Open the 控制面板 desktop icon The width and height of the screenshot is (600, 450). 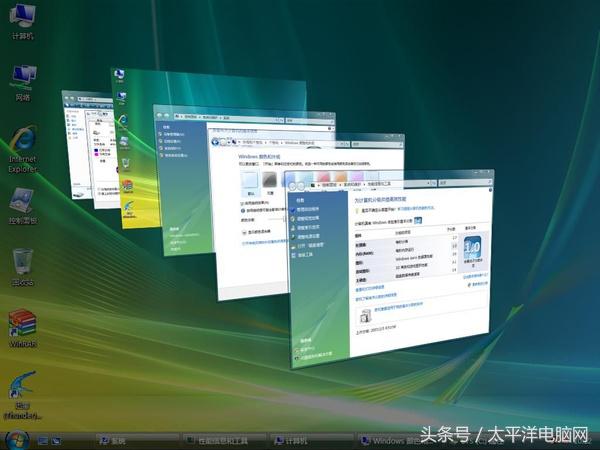click(23, 206)
